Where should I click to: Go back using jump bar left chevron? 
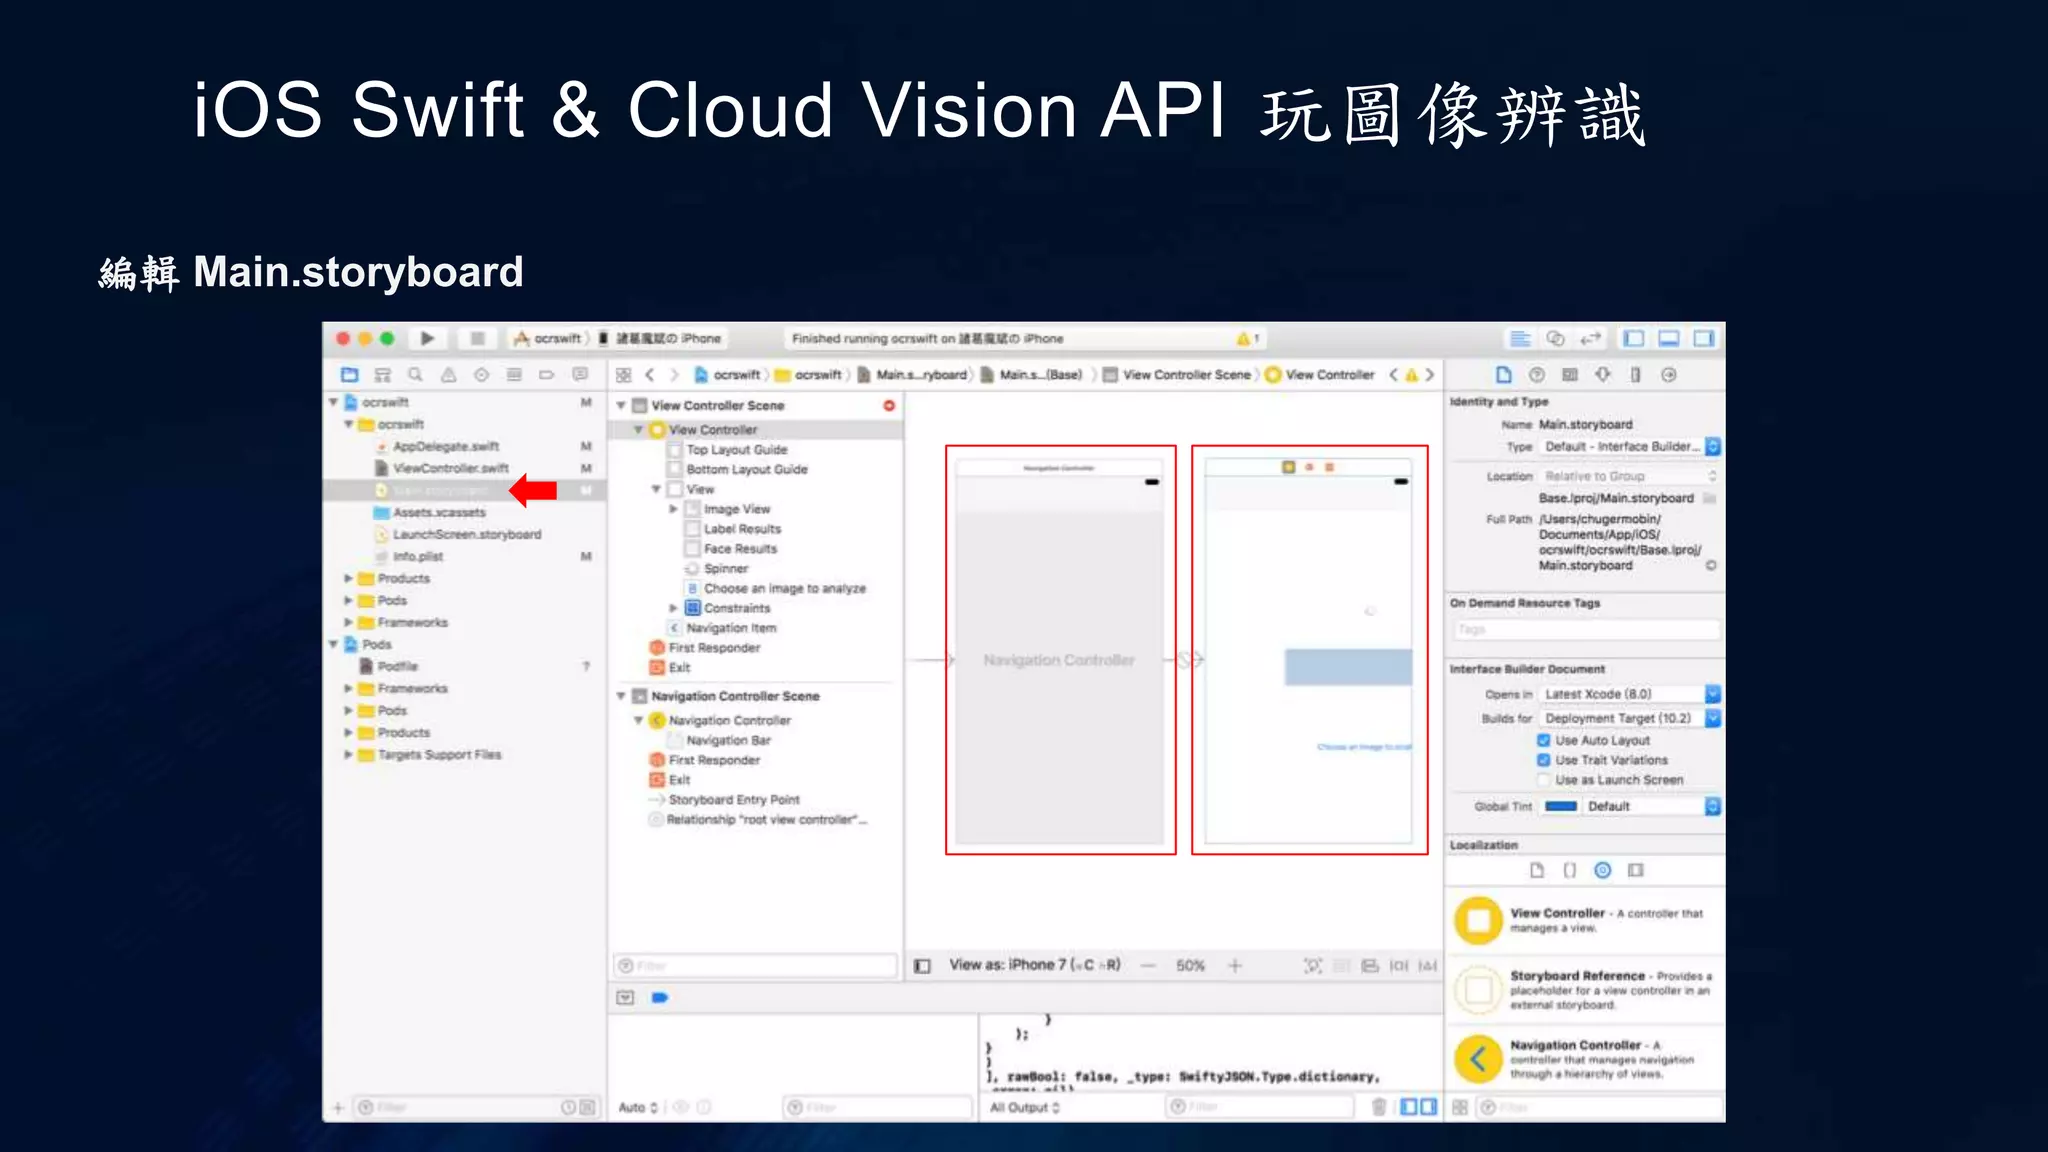pos(650,375)
